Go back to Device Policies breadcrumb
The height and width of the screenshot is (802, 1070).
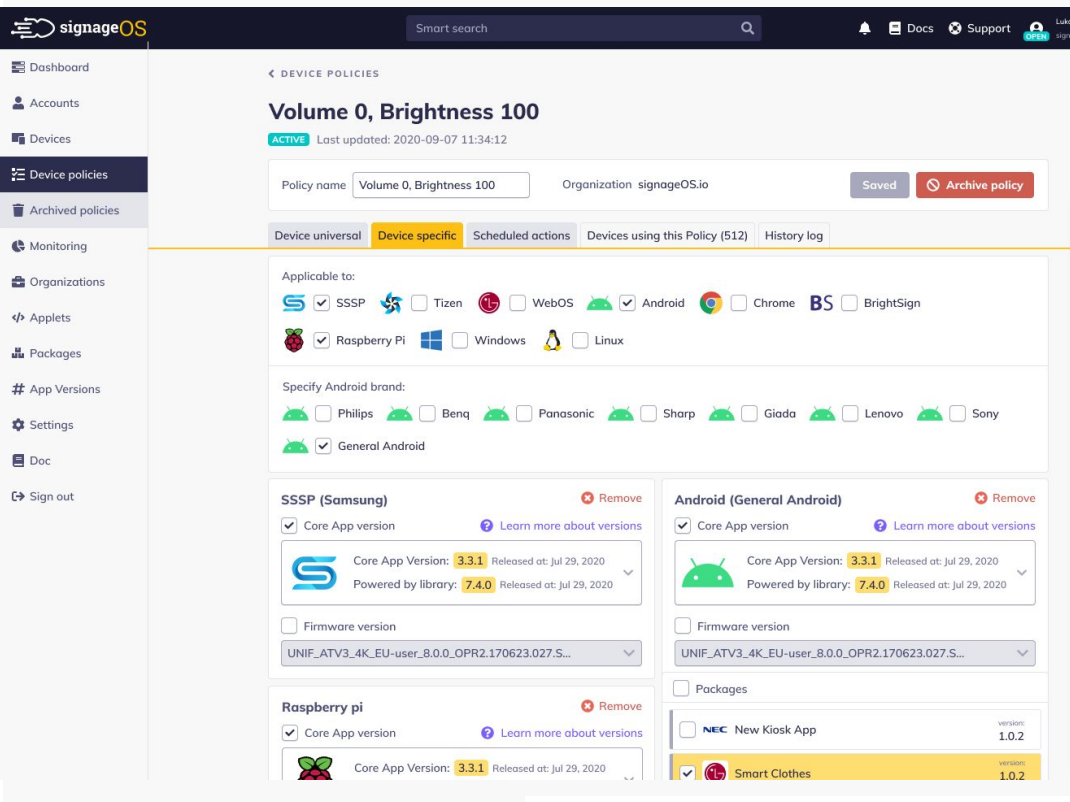point(324,74)
